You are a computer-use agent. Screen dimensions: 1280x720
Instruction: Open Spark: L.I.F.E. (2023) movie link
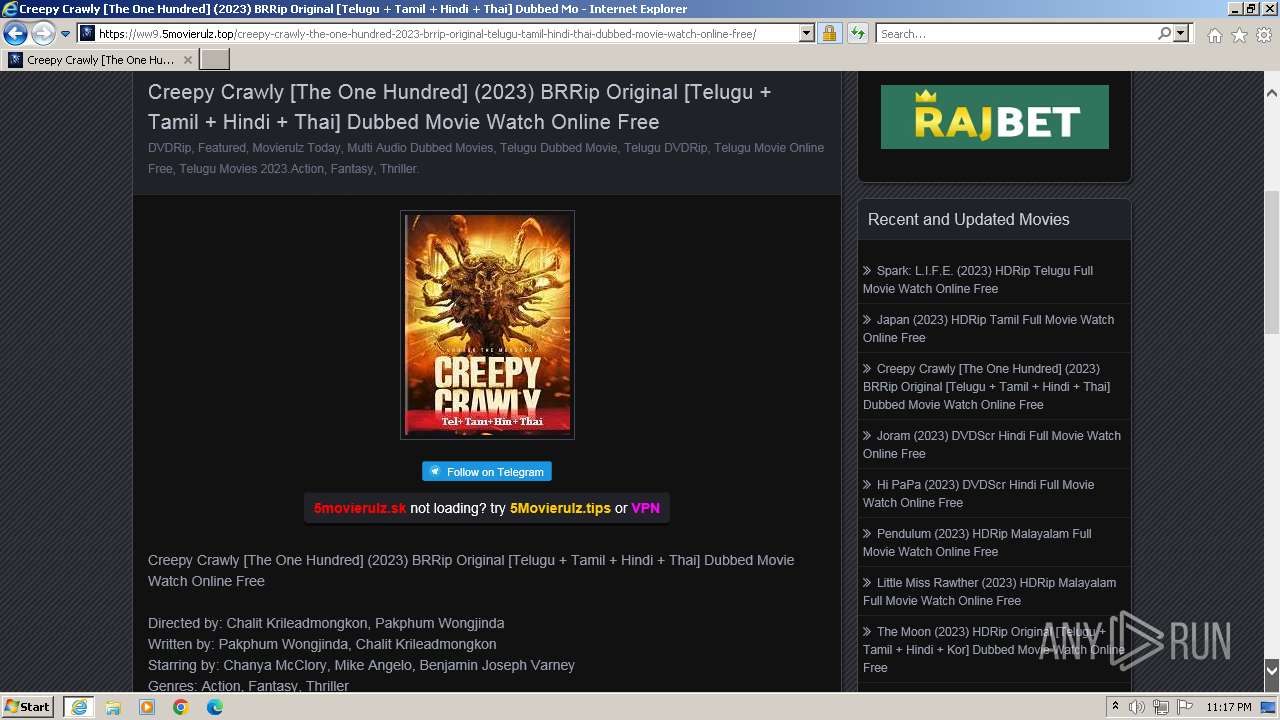[x=978, y=280]
